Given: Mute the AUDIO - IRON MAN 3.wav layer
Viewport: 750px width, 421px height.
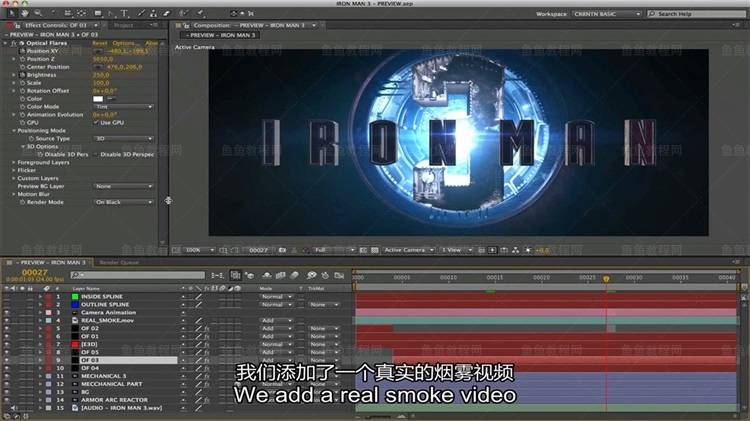Looking at the screenshot, I should pos(13,408).
